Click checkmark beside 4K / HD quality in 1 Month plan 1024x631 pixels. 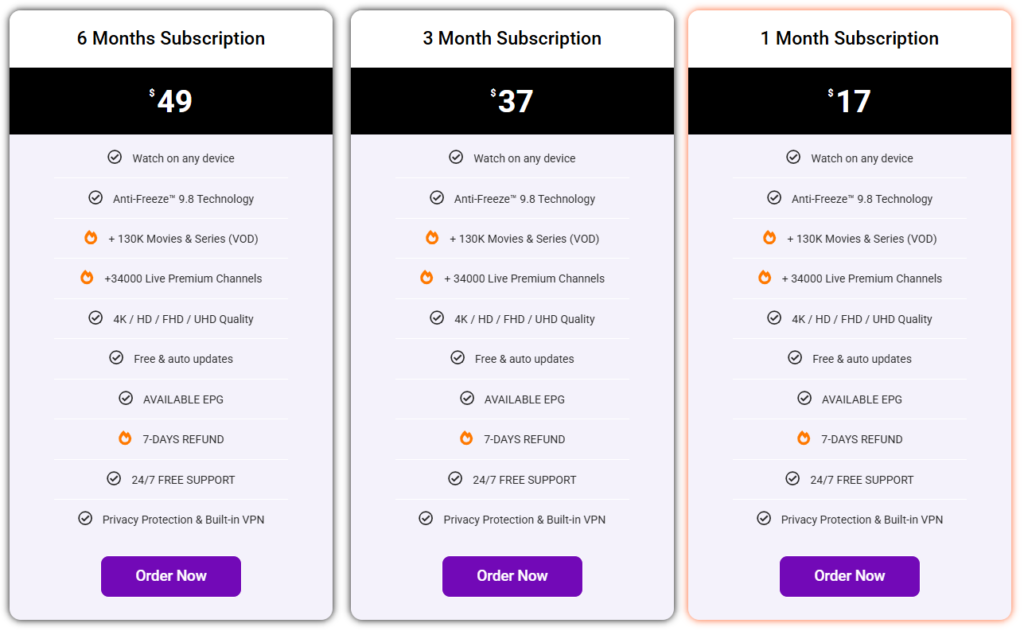pyautogui.click(x=774, y=318)
